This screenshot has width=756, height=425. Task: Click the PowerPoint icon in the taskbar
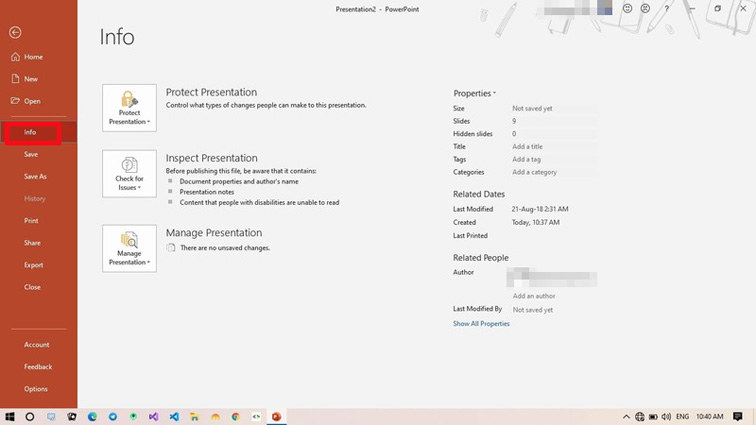[276, 416]
